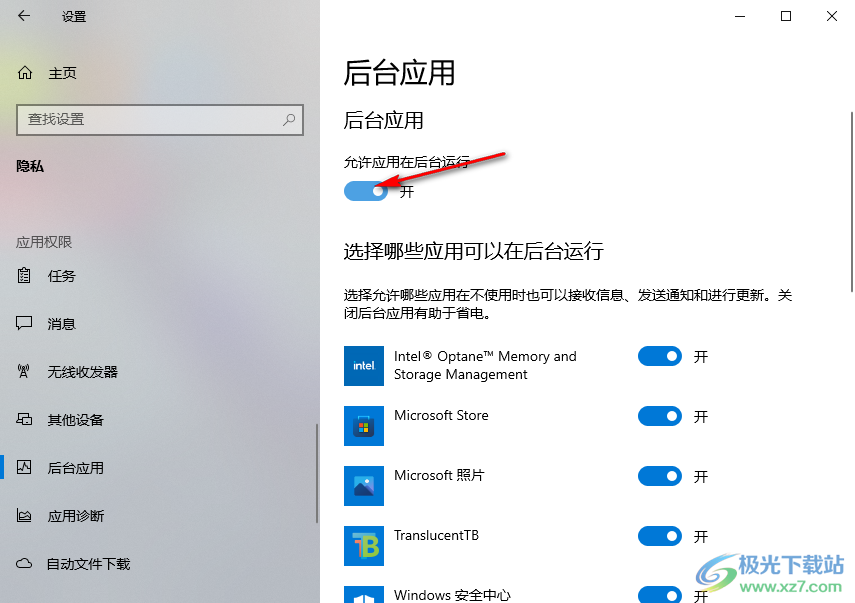Click the TranslucentTB app name
Image resolution: width=855 pixels, height=603 pixels.
click(x=436, y=535)
